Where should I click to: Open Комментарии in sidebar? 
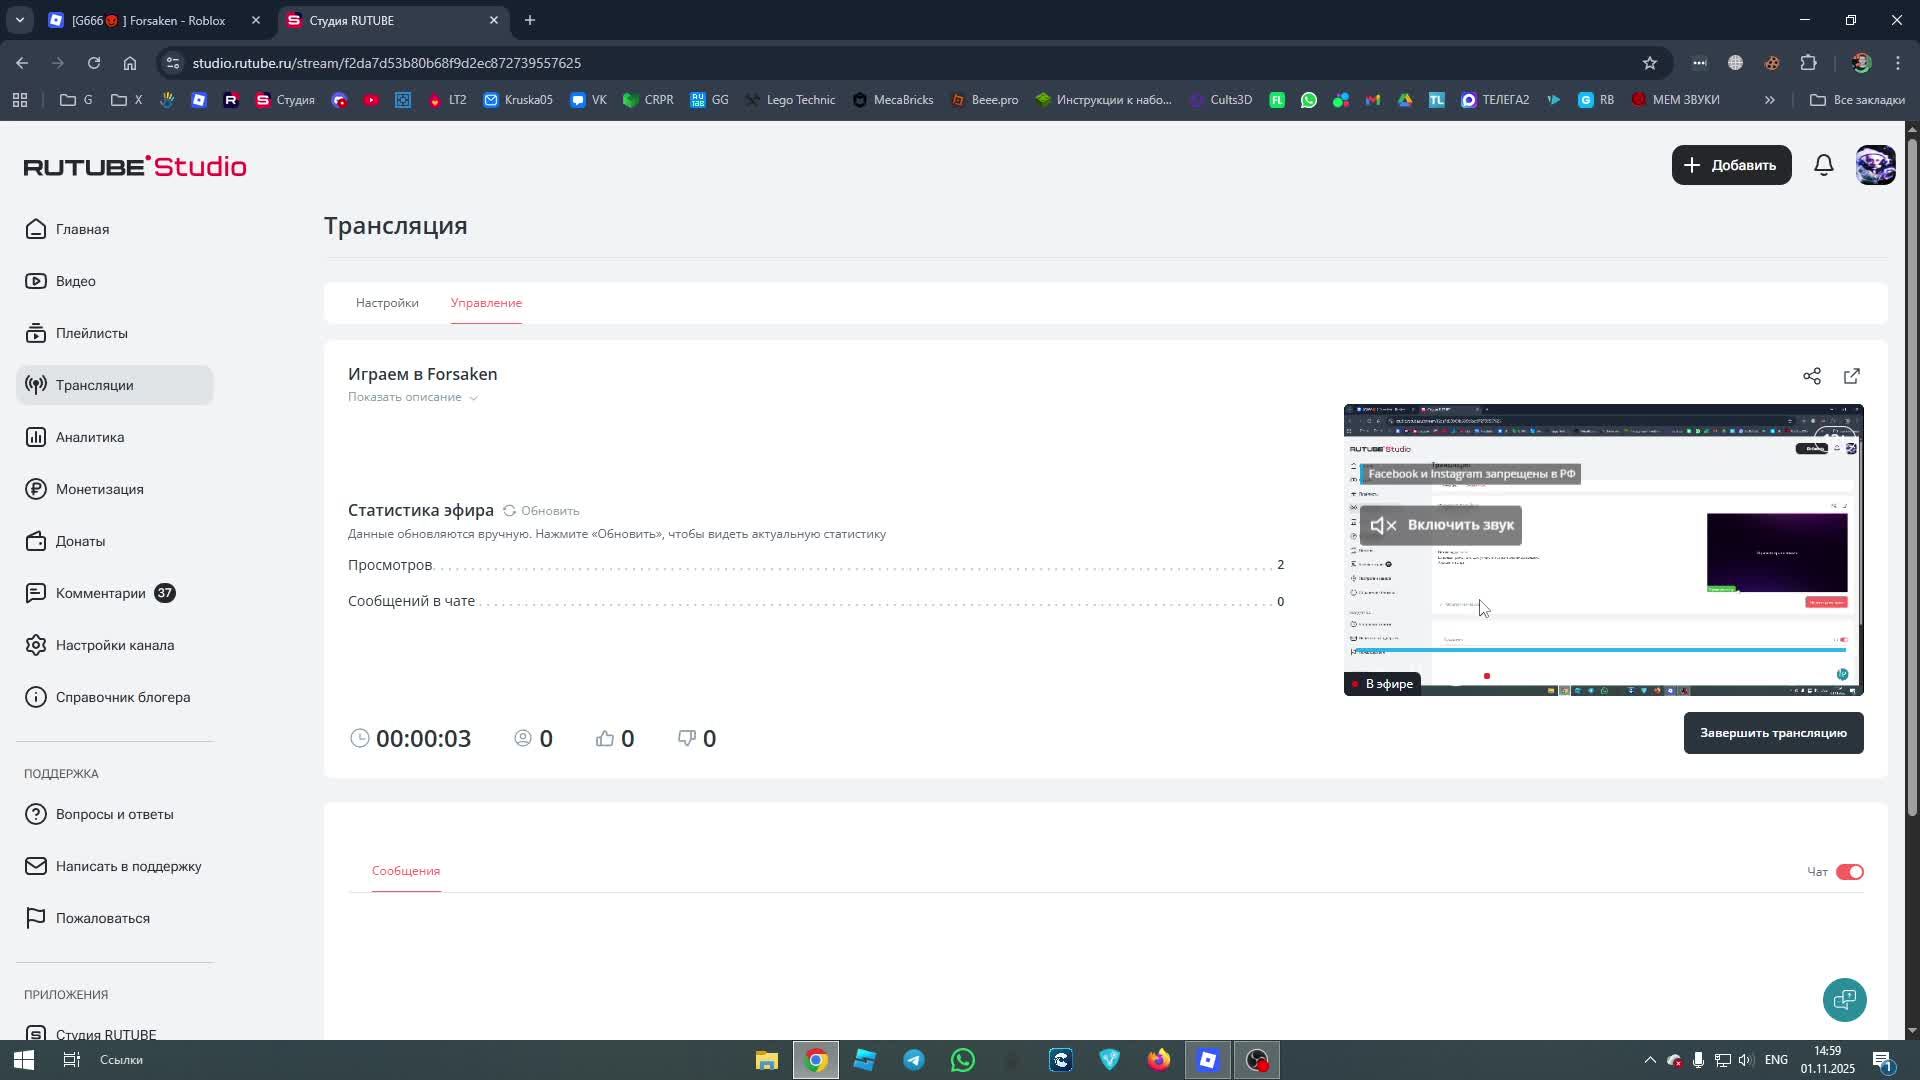114,593
